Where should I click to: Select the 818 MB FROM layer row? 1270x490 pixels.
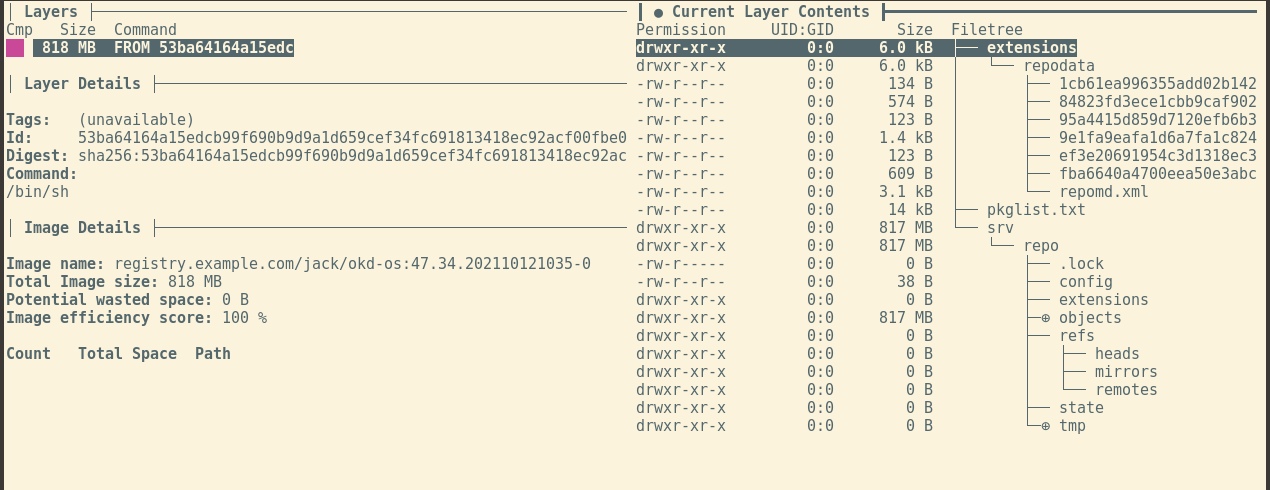coord(164,48)
